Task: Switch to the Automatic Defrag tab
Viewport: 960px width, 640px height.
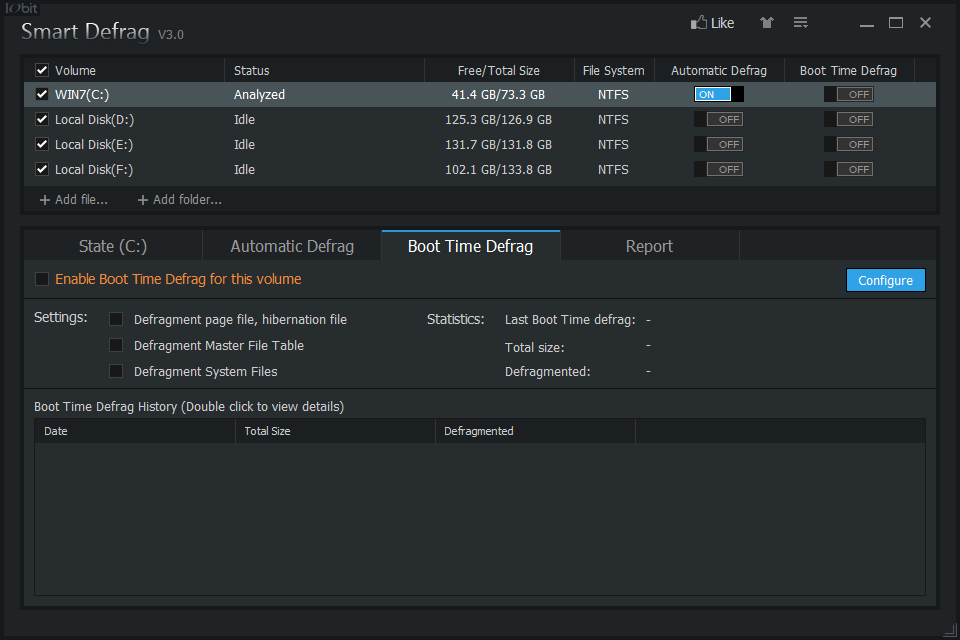Action: pos(292,246)
